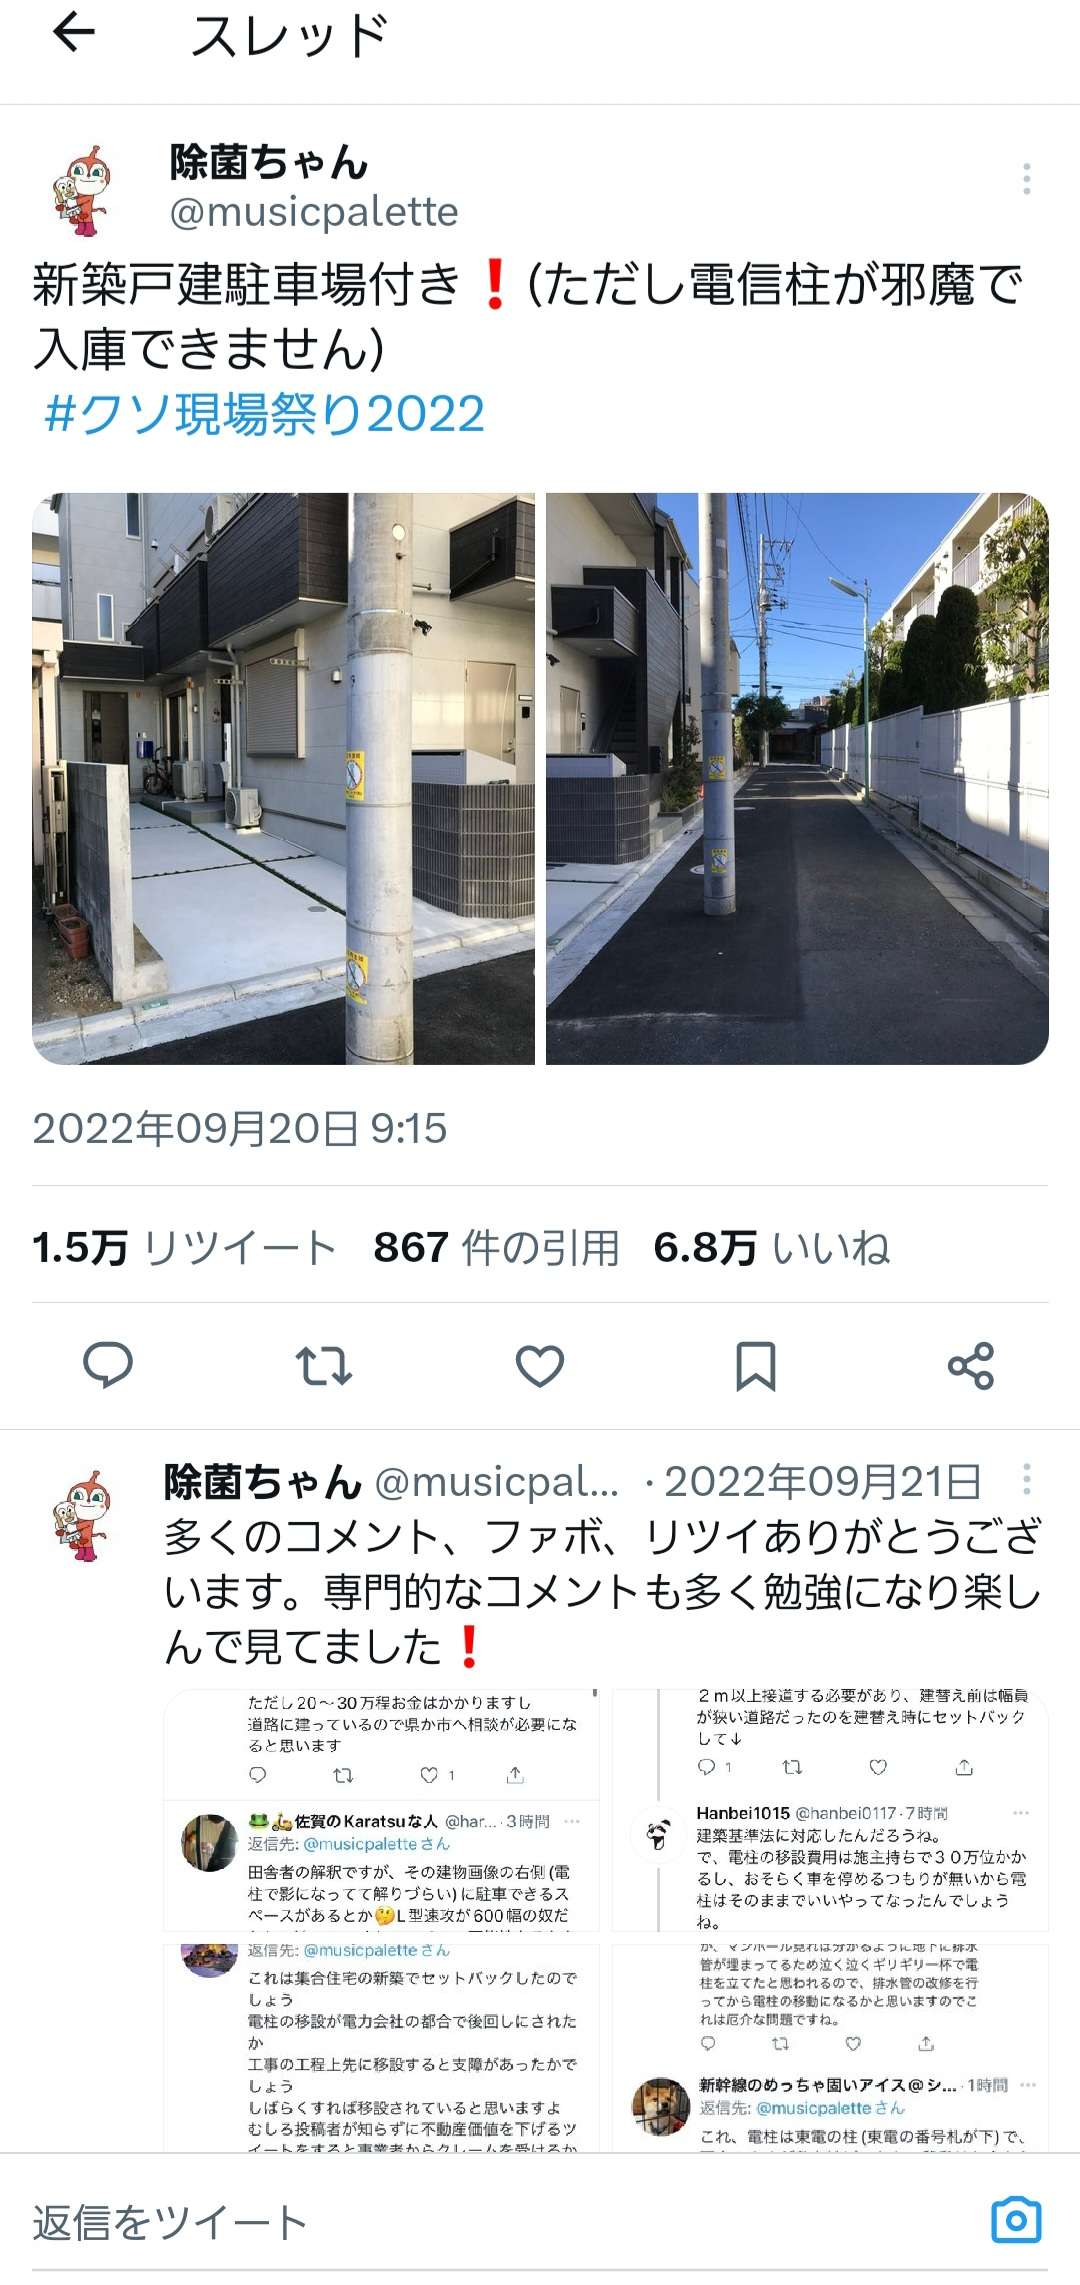1080x2285 pixels.
Task: Open the right photo of the narrow street
Action: (x=797, y=778)
